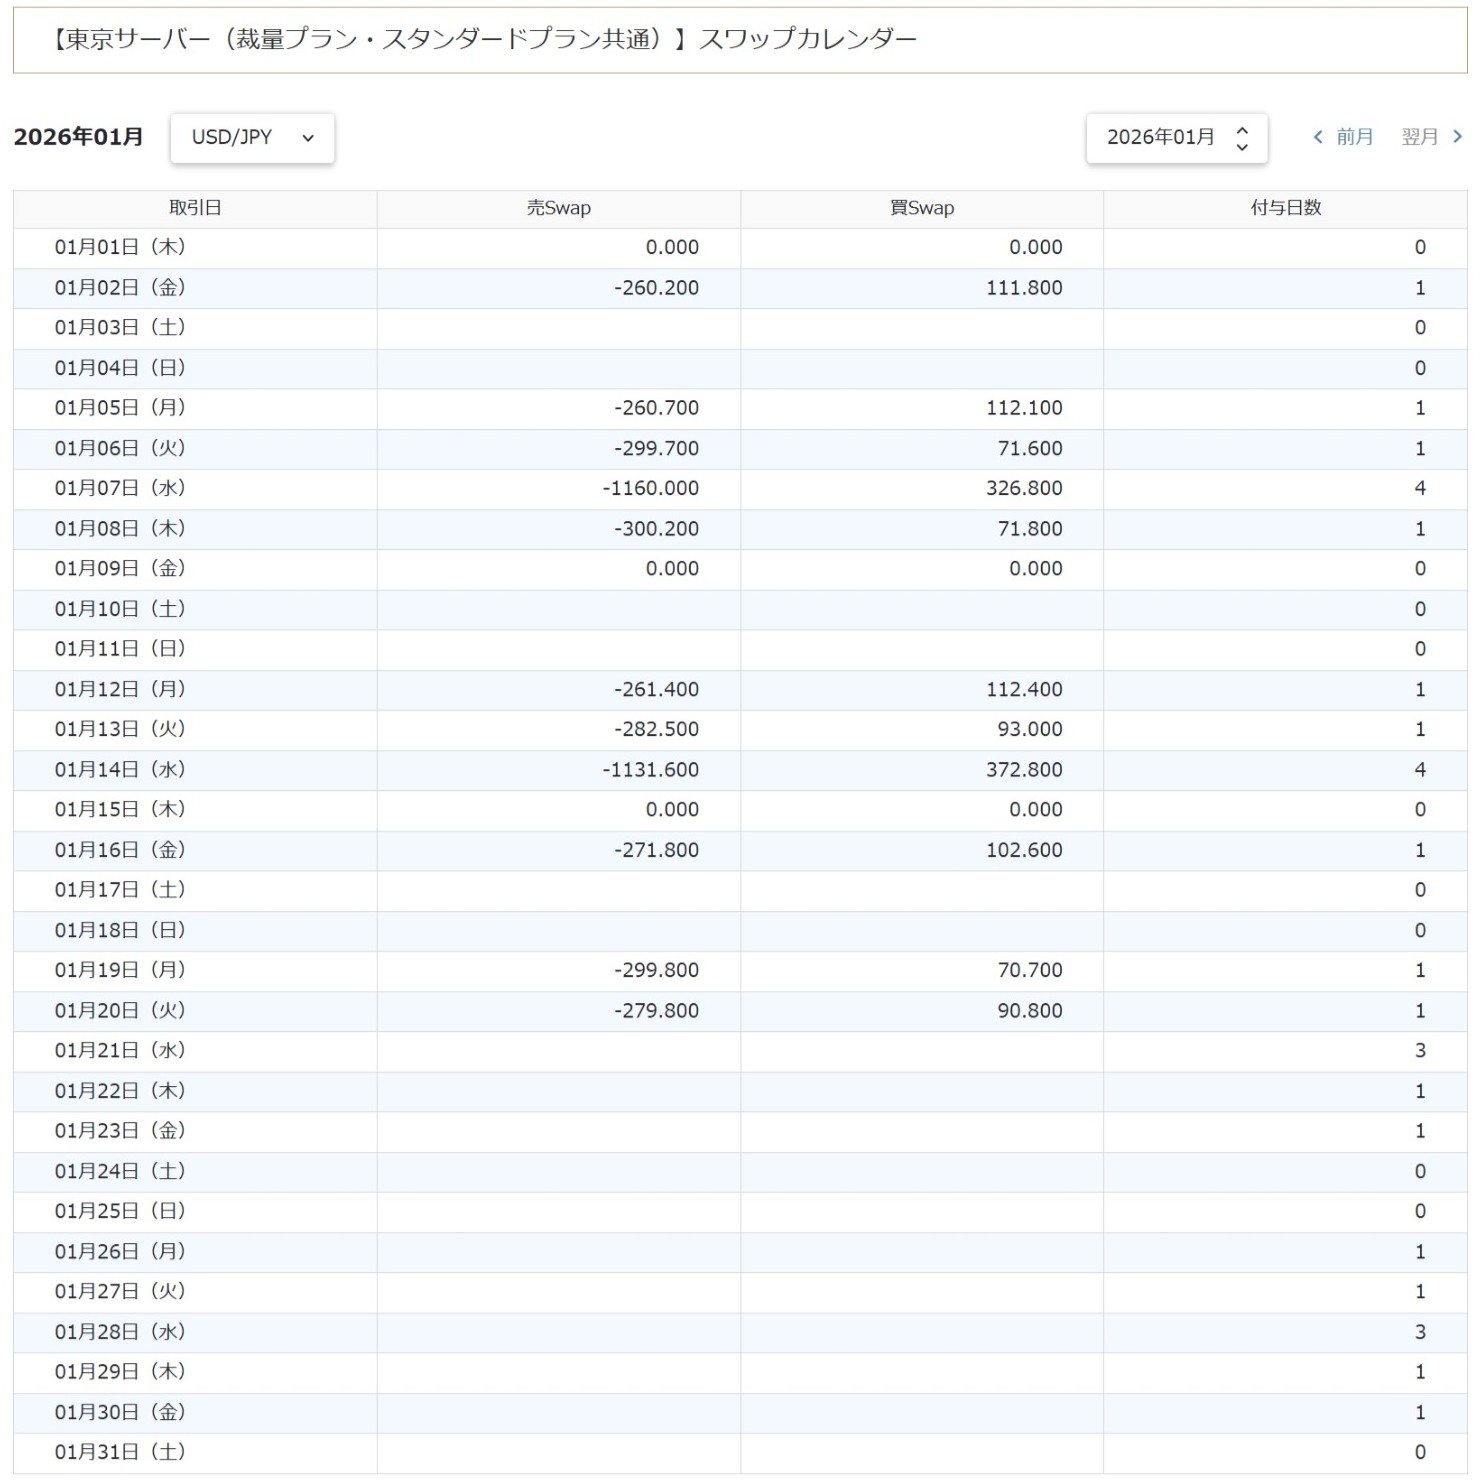The height and width of the screenshot is (1481, 1481).
Task: Click the 112.400 buy swap value
Action: click(1024, 690)
